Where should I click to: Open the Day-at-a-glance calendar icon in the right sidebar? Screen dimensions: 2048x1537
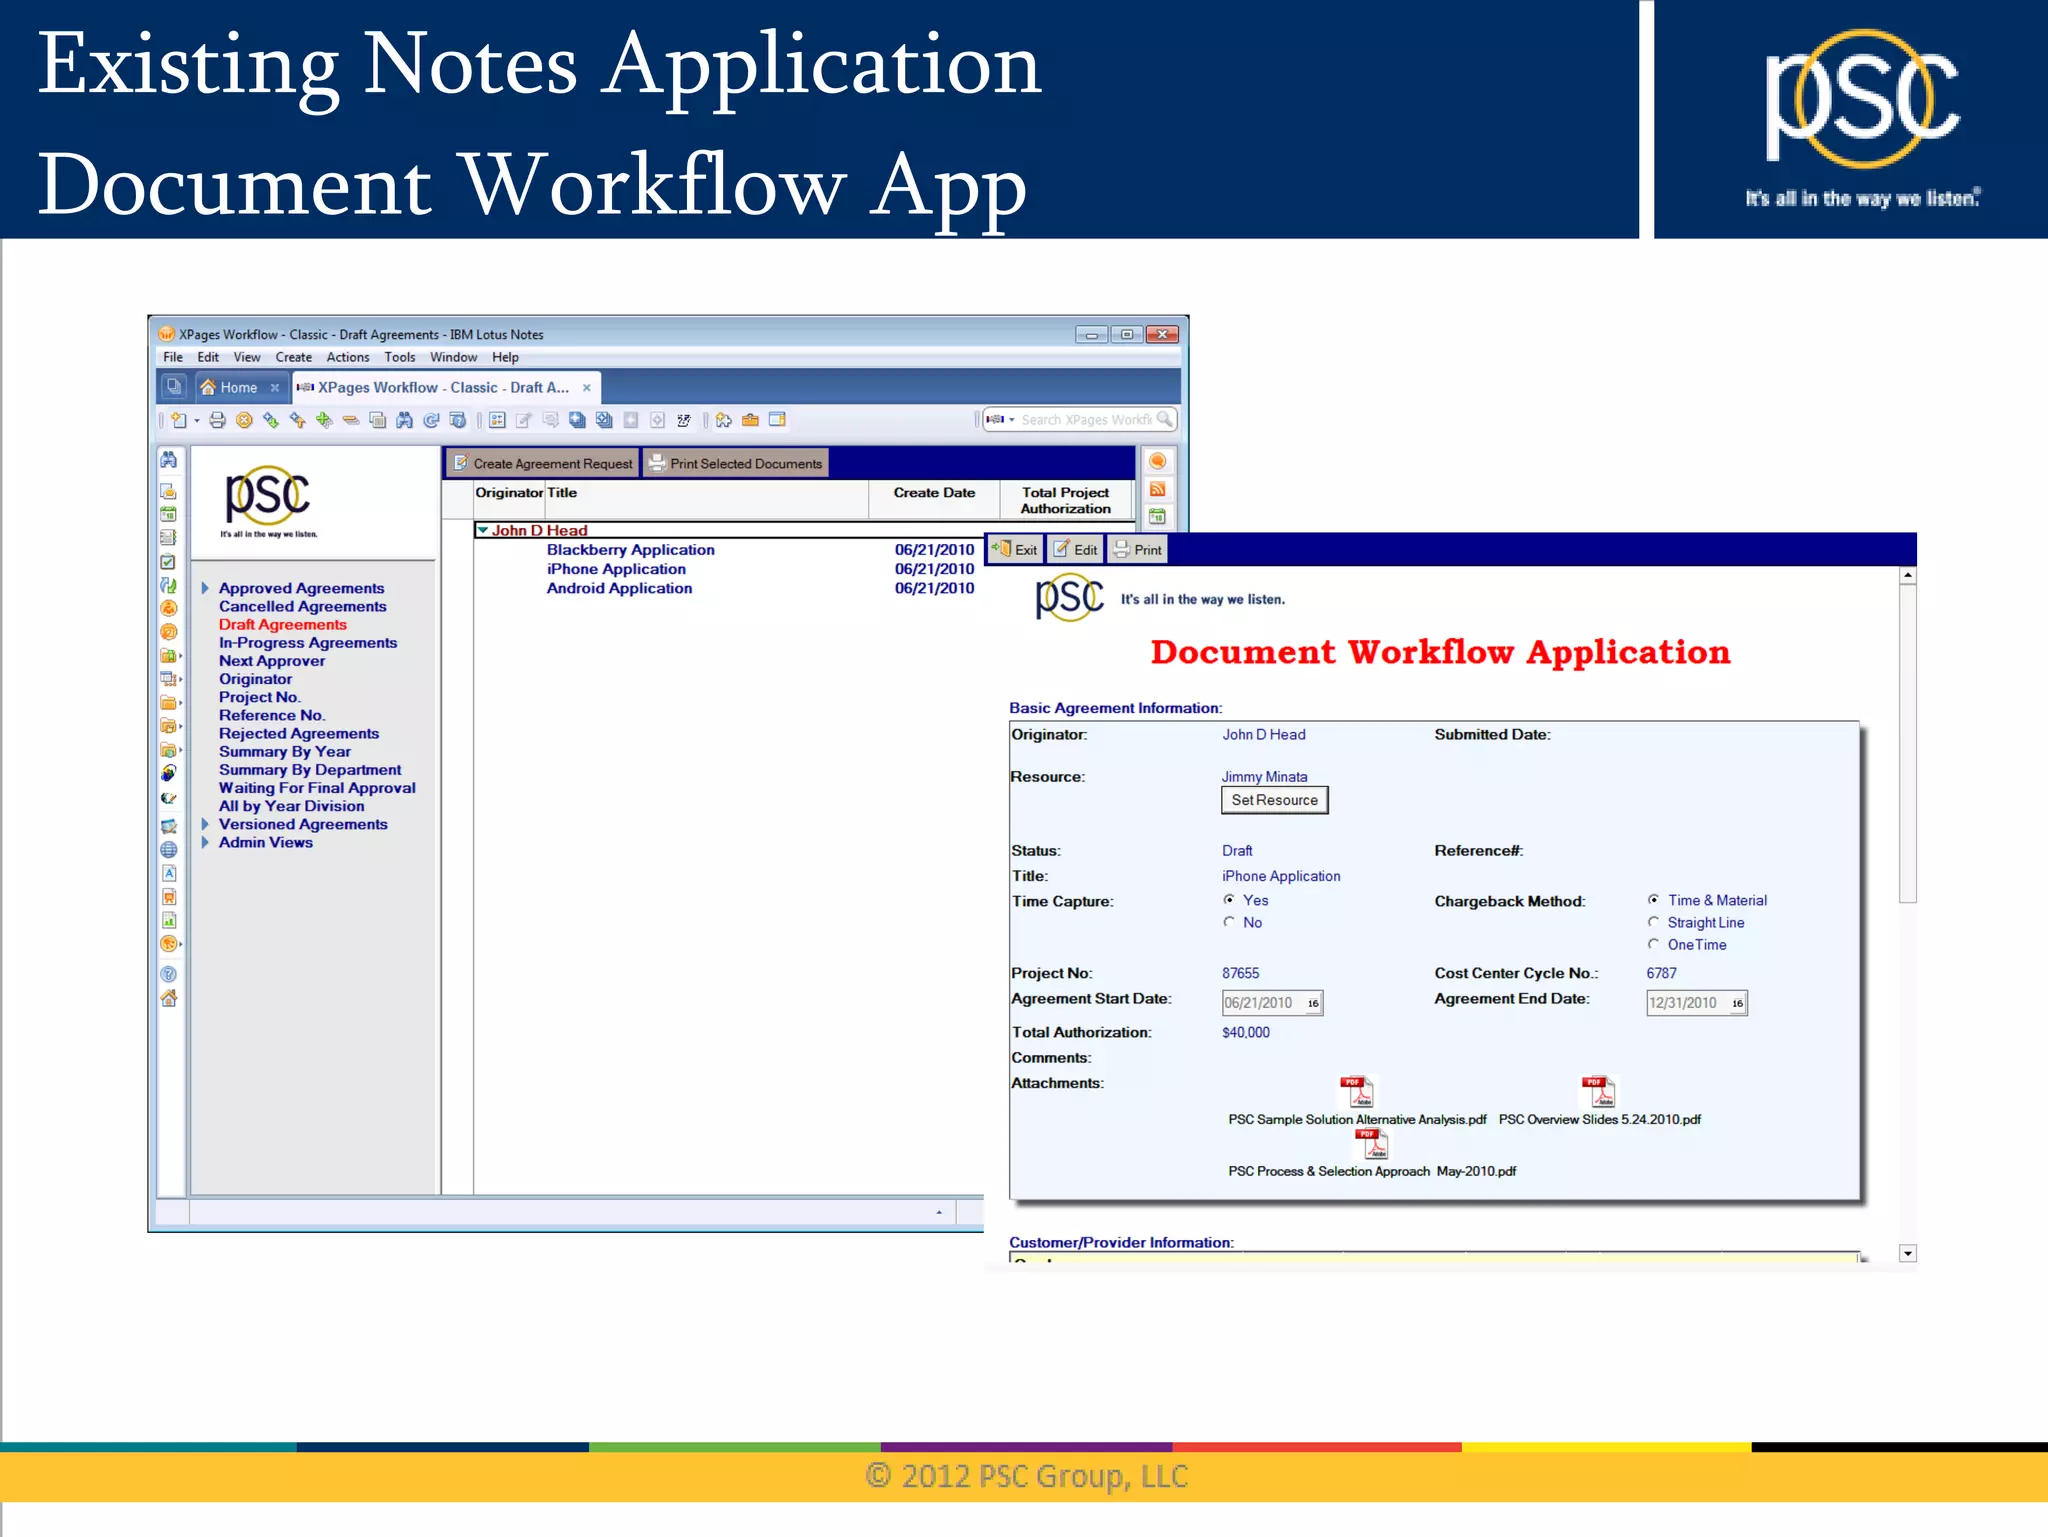[1158, 516]
